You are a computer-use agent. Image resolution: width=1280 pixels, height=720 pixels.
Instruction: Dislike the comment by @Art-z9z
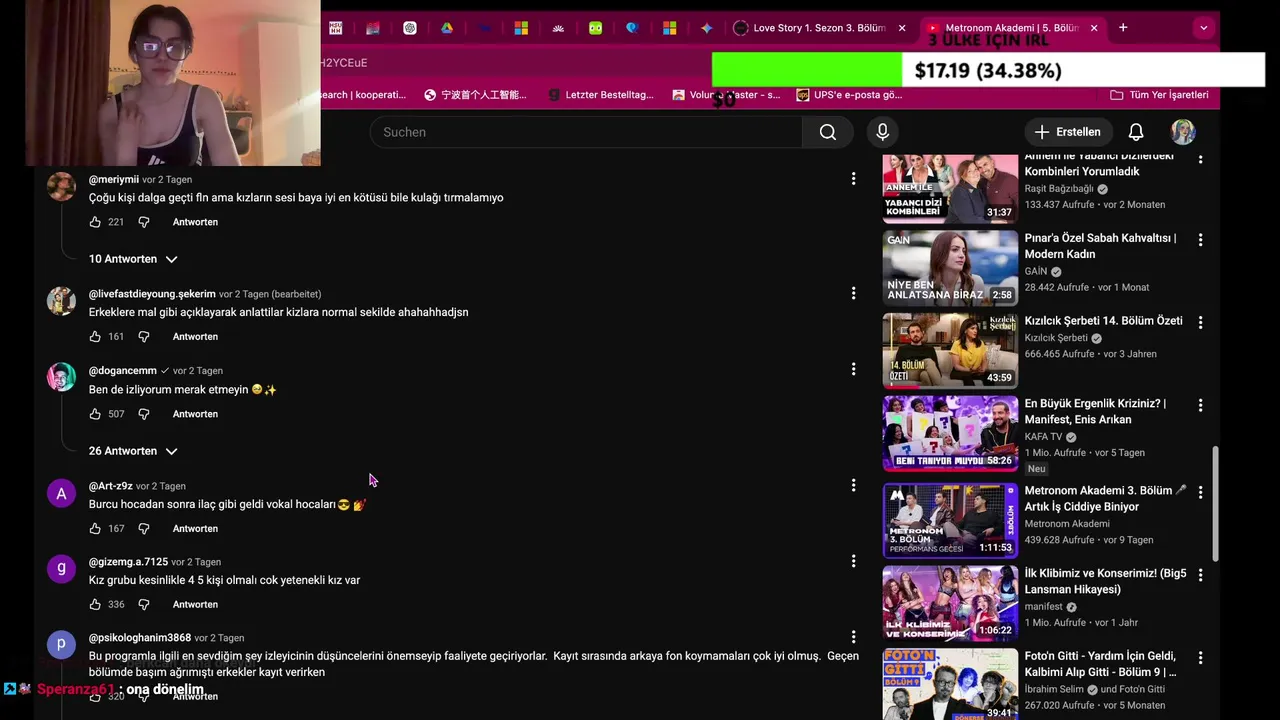(x=143, y=528)
